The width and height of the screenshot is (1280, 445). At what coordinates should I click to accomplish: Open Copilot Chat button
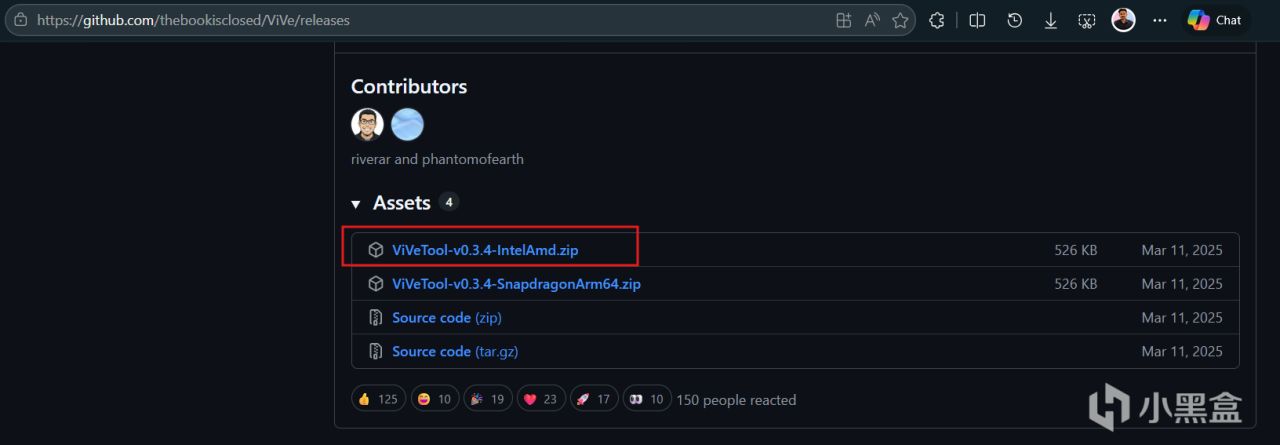click(1215, 20)
